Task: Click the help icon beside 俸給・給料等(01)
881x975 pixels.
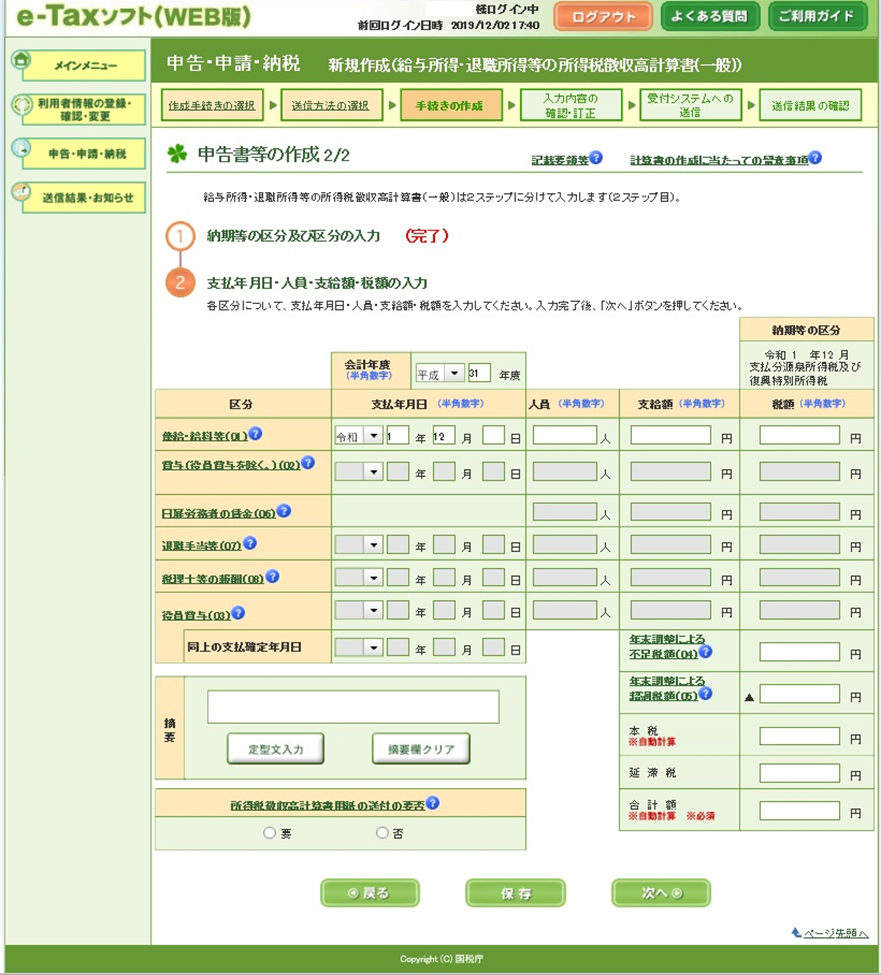Action: pyautogui.click(x=256, y=434)
